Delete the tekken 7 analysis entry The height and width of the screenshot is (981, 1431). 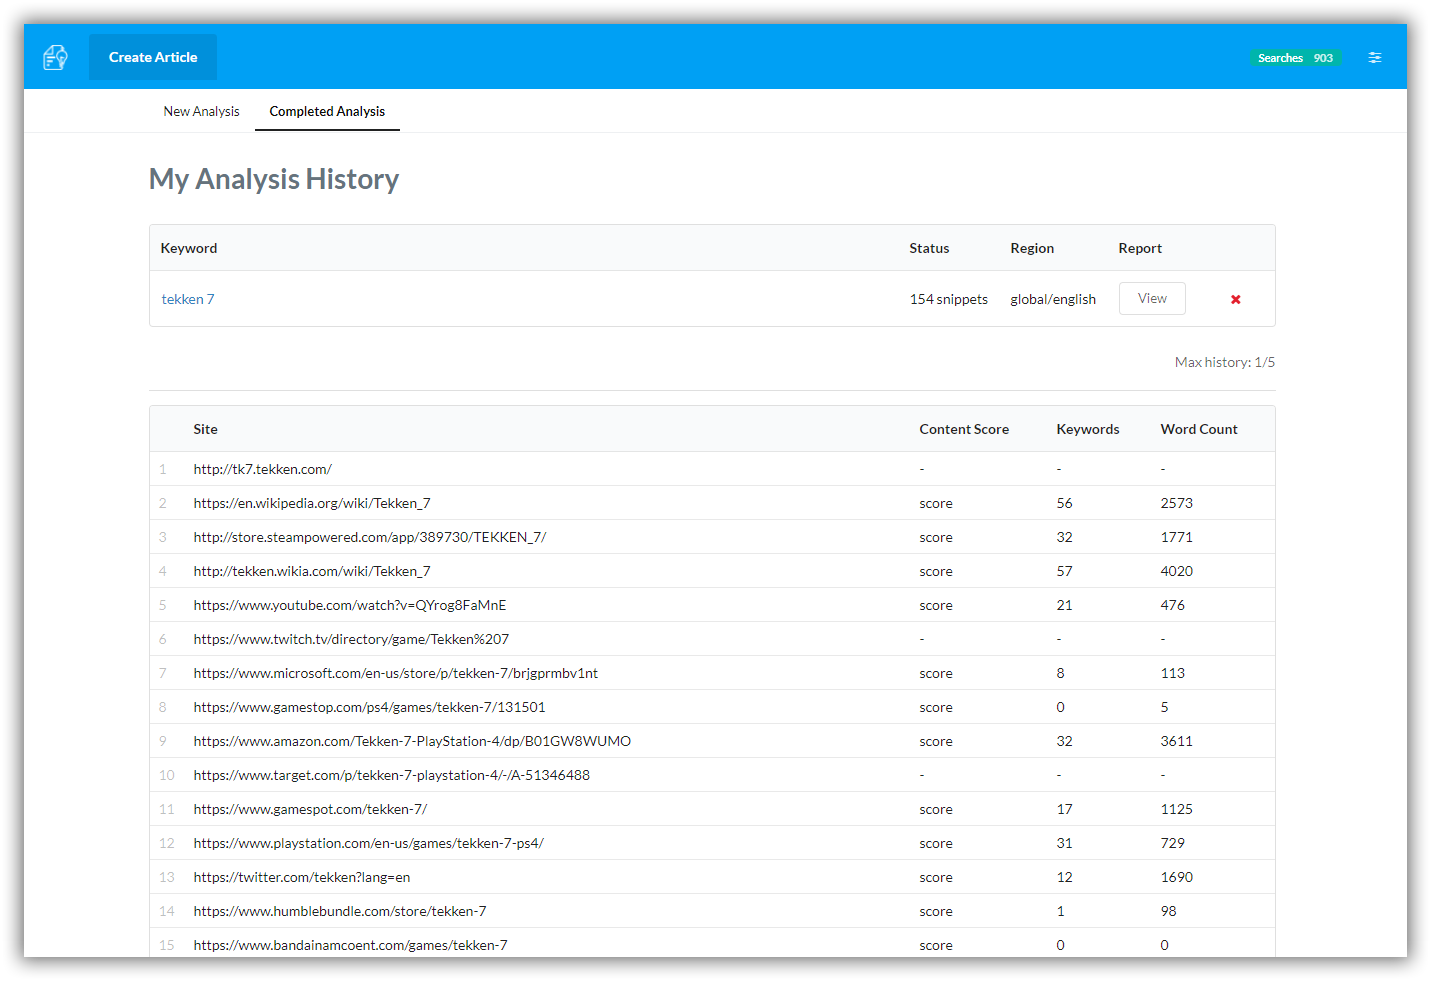point(1236,299)
